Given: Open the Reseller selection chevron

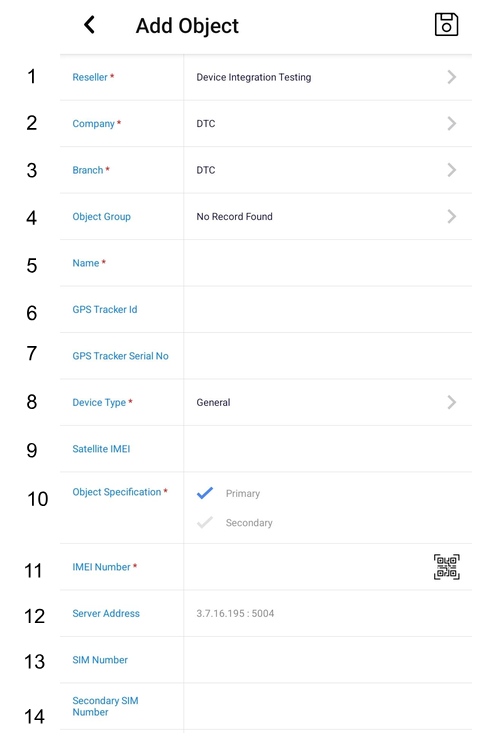Looking at the screenshot, I should 451,77.
